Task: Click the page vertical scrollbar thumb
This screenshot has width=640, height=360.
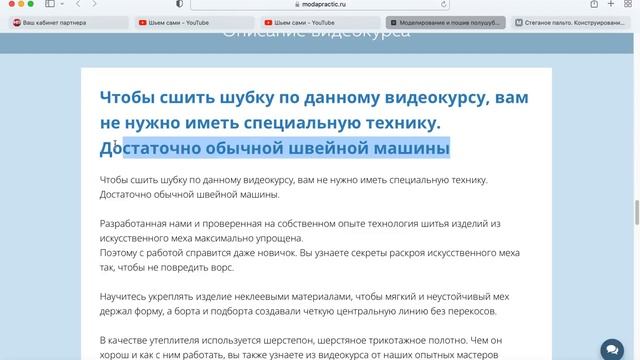Action: pyautogui.click(x=636, y=212)
